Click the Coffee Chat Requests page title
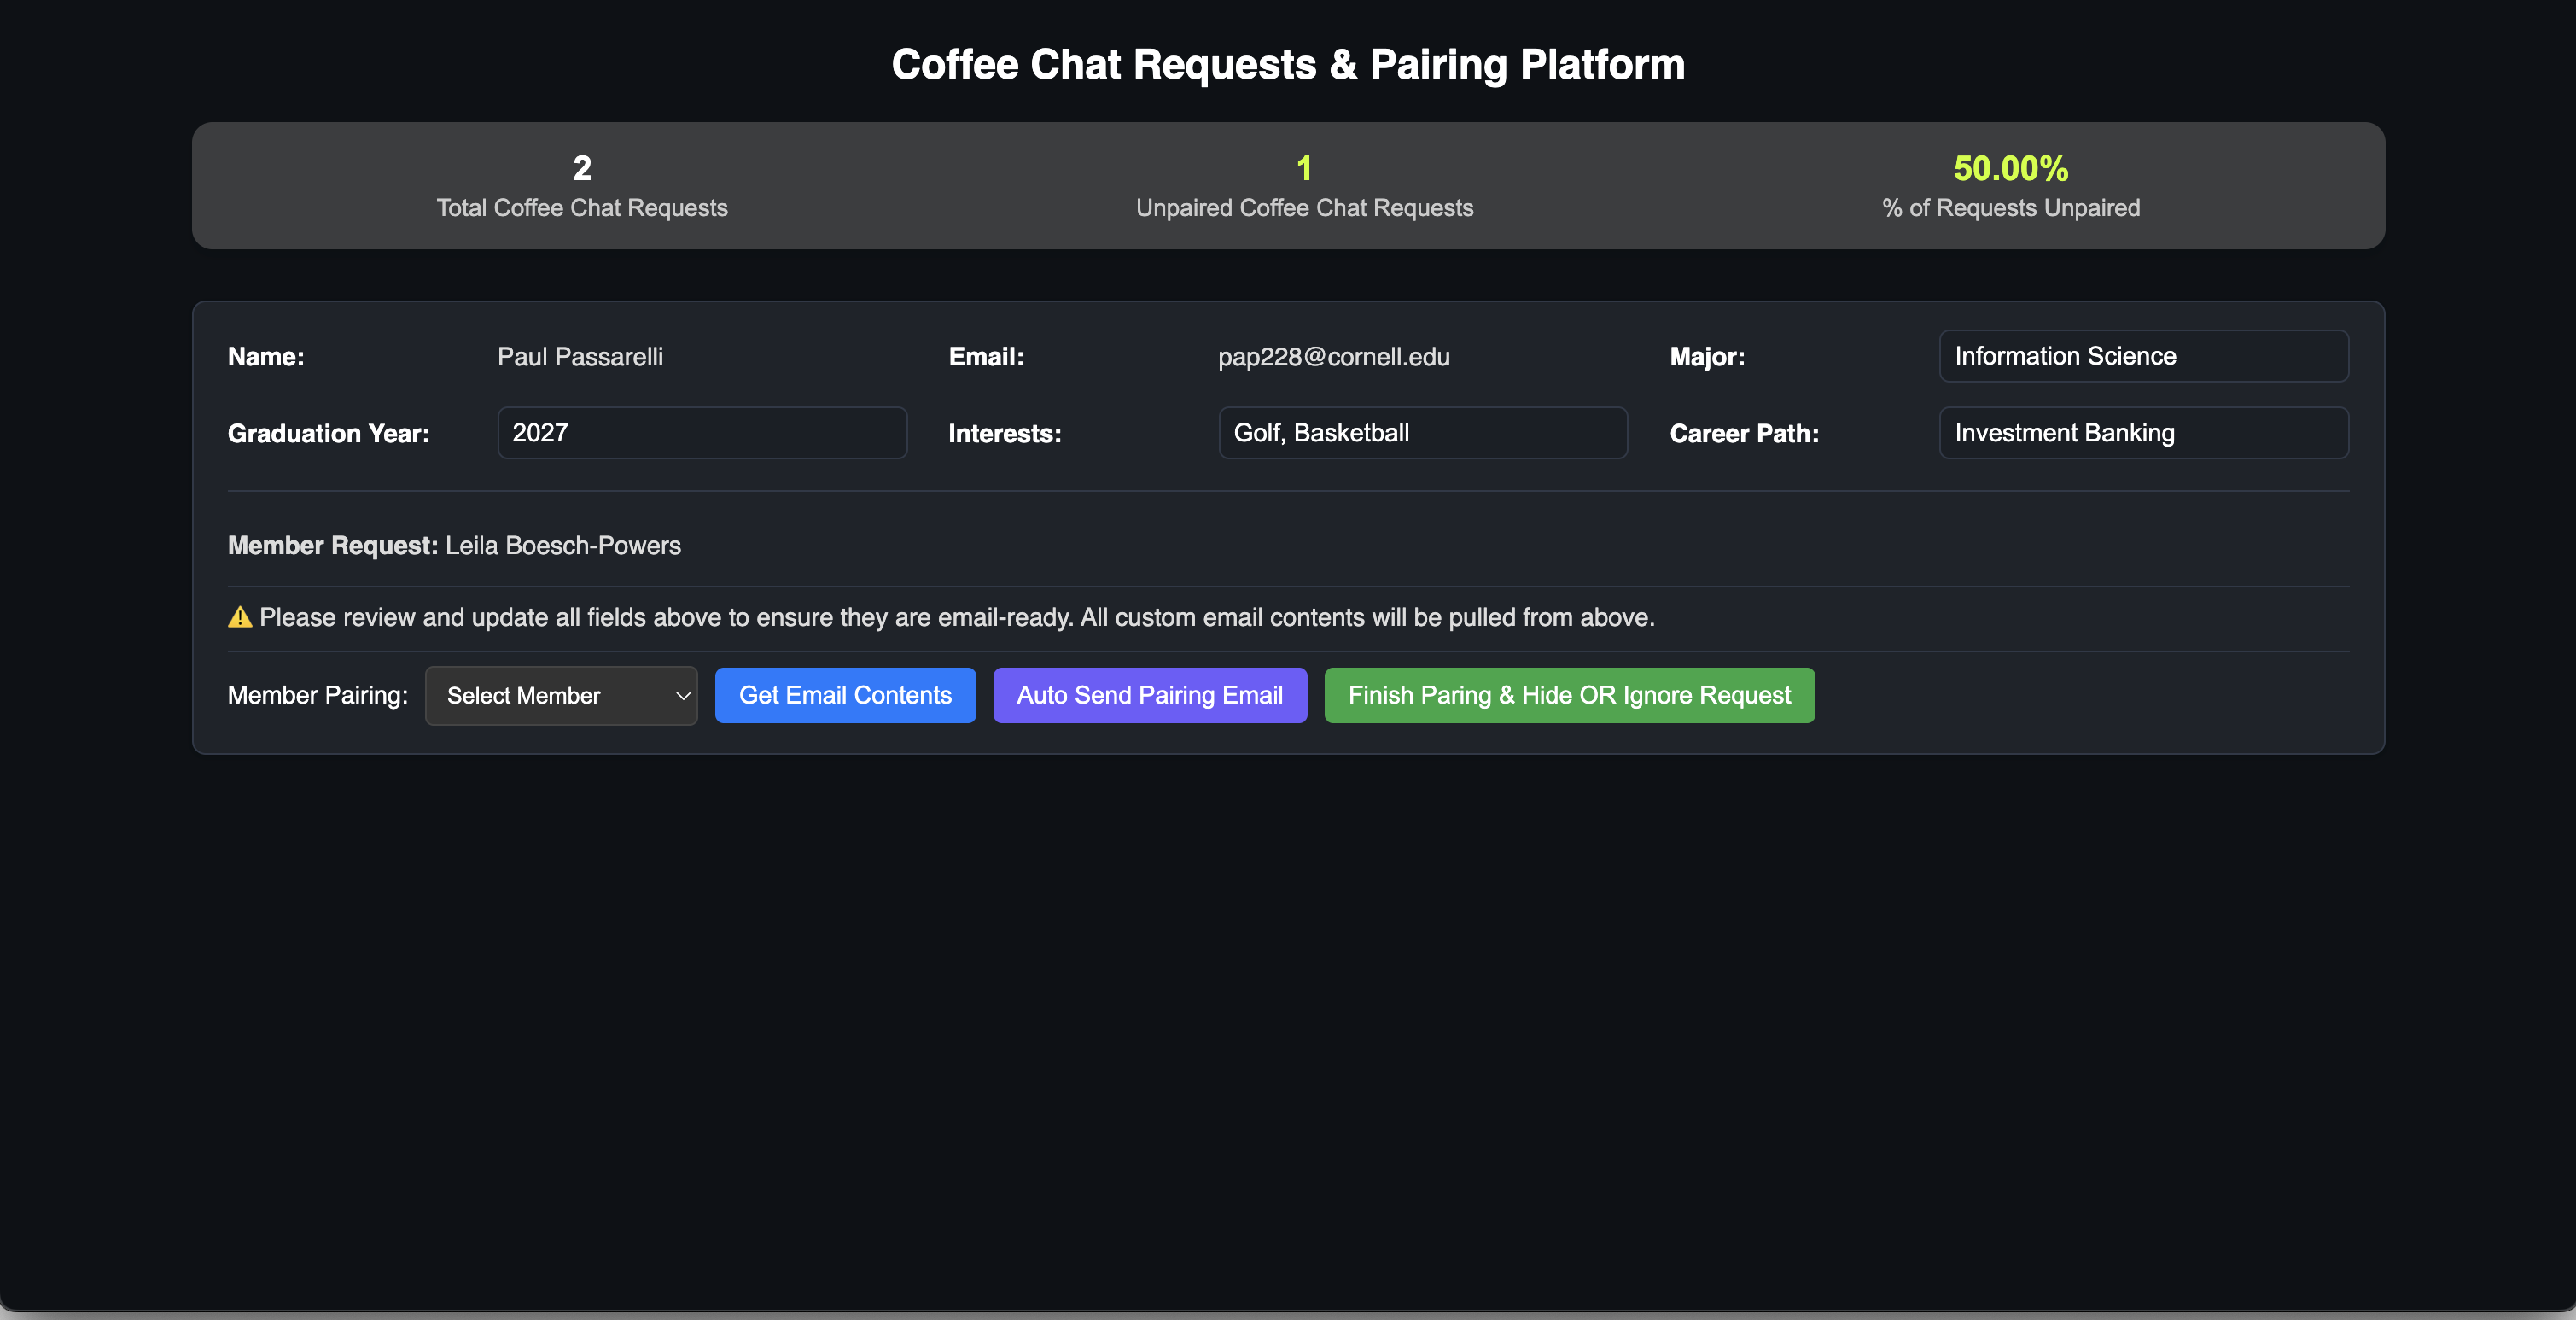The width and height of the screenshot is (2576, 1320). coord(1288,65)
